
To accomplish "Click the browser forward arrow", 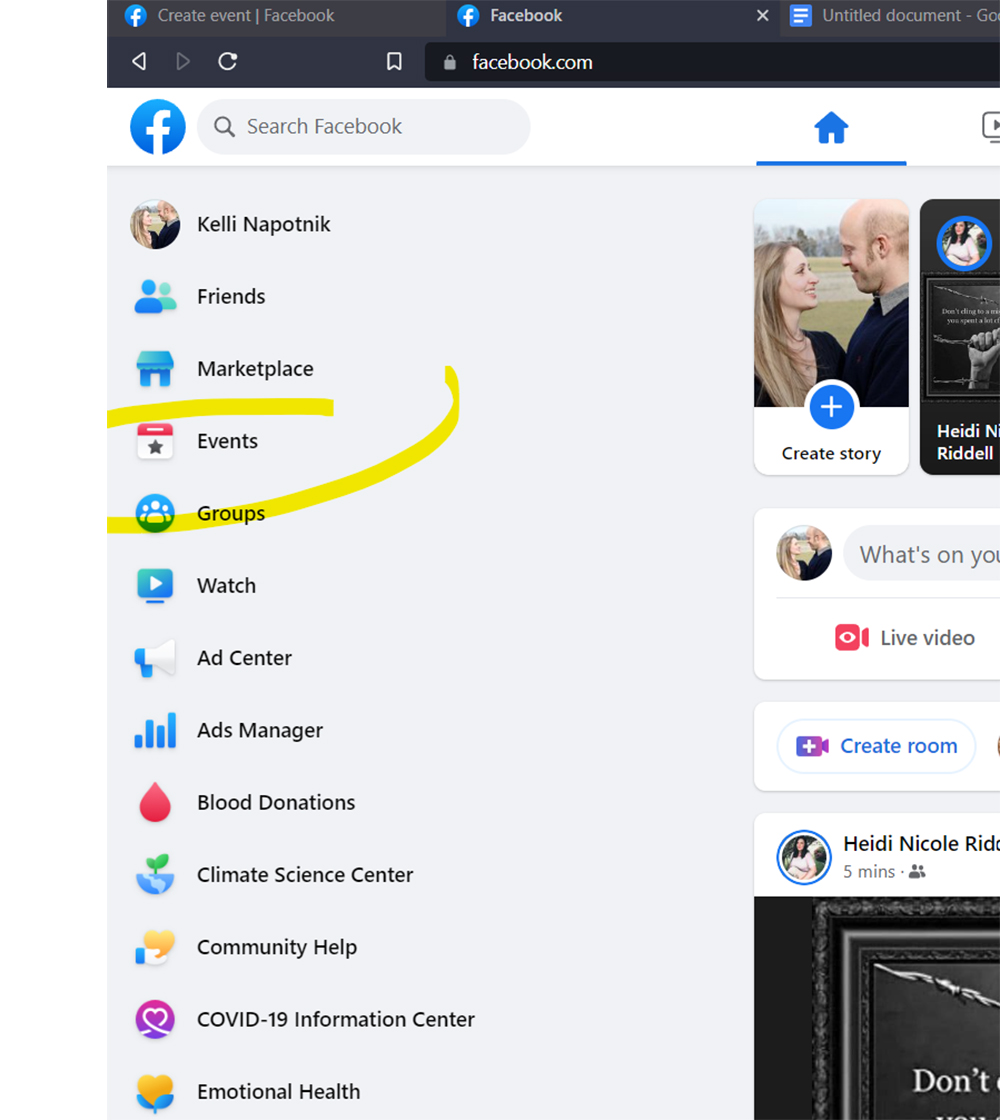I will coord(183,61).
